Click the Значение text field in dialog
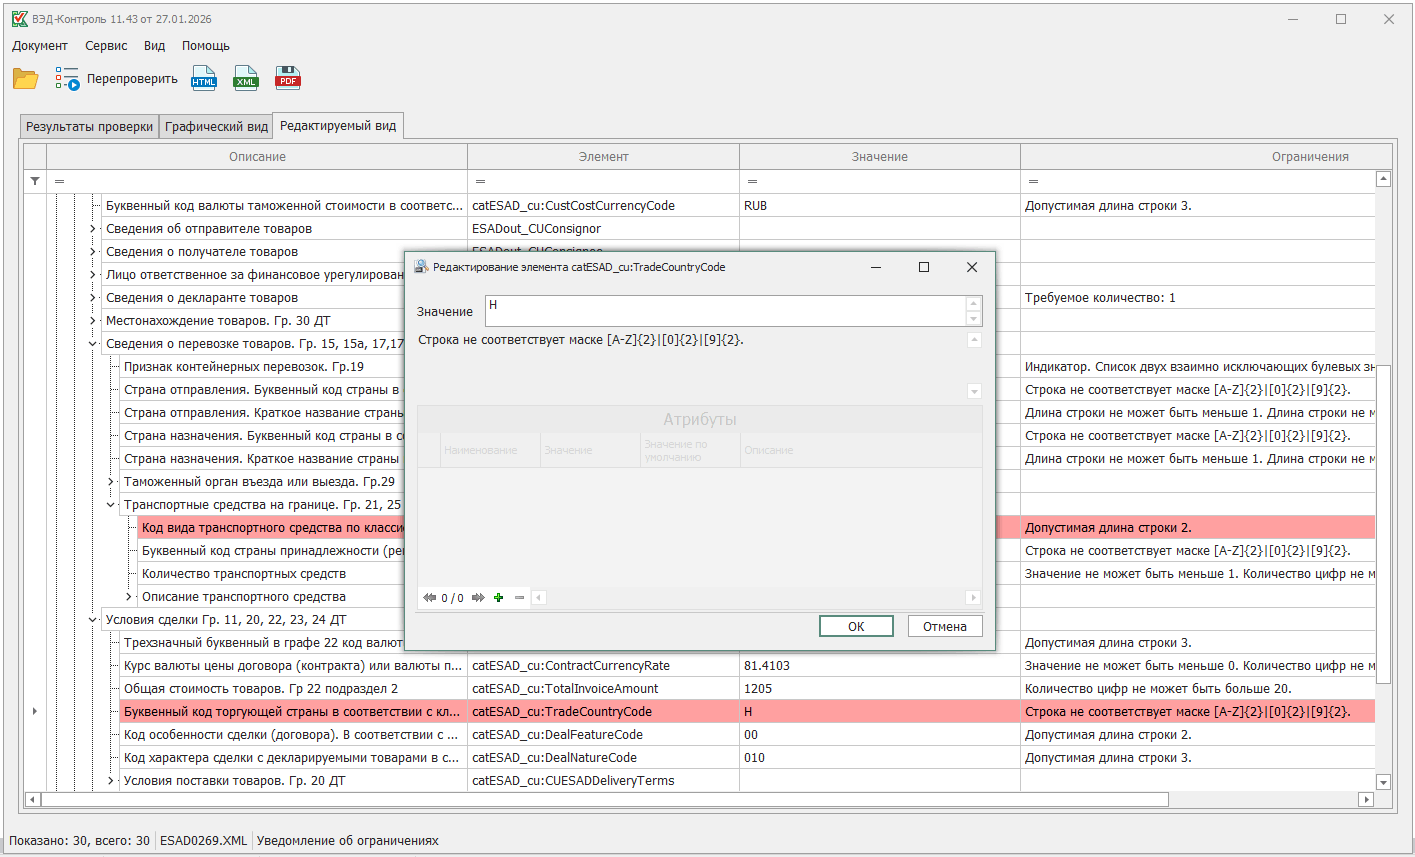 [725, 311]
